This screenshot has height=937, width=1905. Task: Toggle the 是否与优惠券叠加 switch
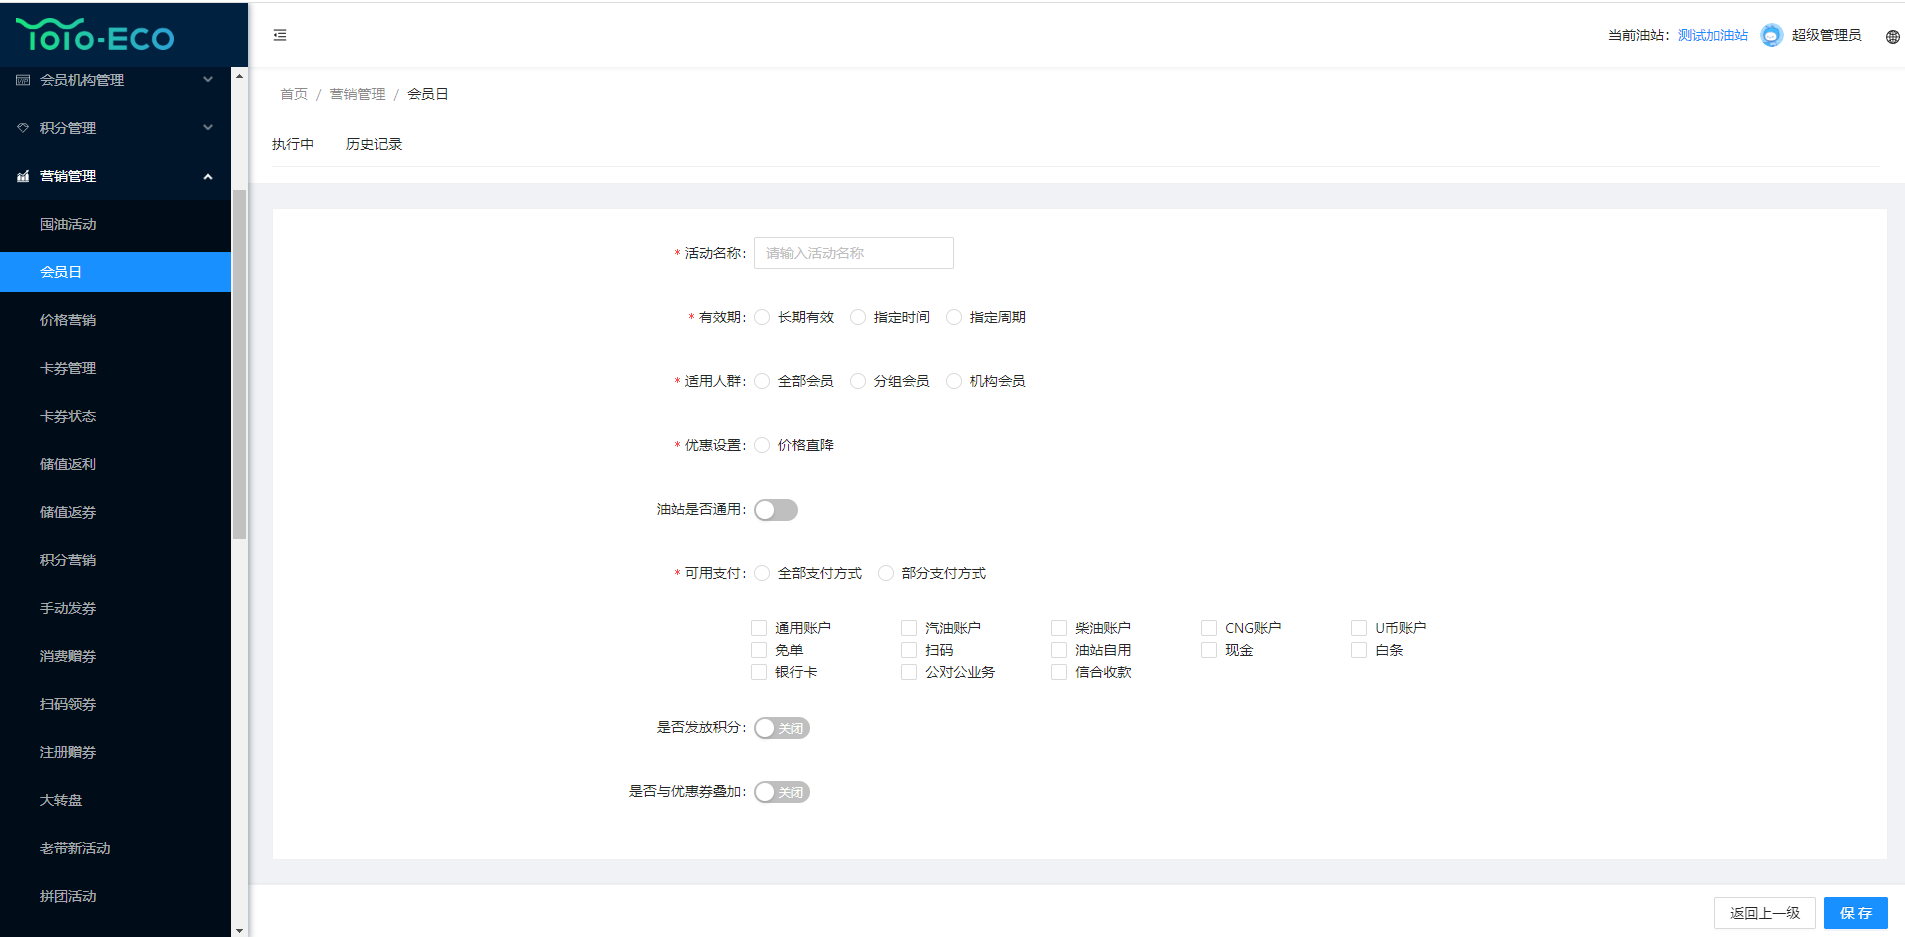point(782,792)
